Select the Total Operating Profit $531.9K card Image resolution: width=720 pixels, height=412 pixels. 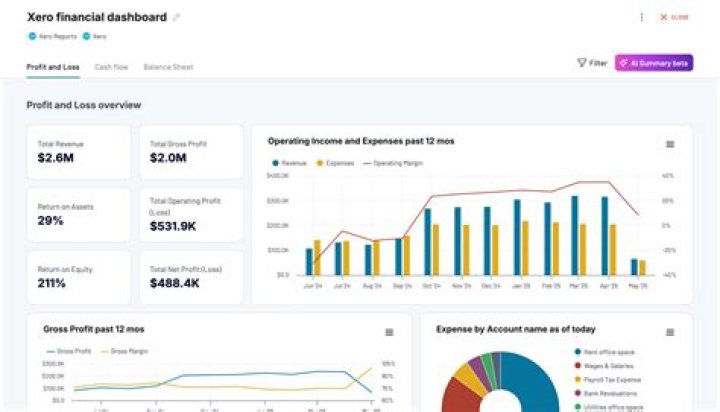[x=191, y=215]
